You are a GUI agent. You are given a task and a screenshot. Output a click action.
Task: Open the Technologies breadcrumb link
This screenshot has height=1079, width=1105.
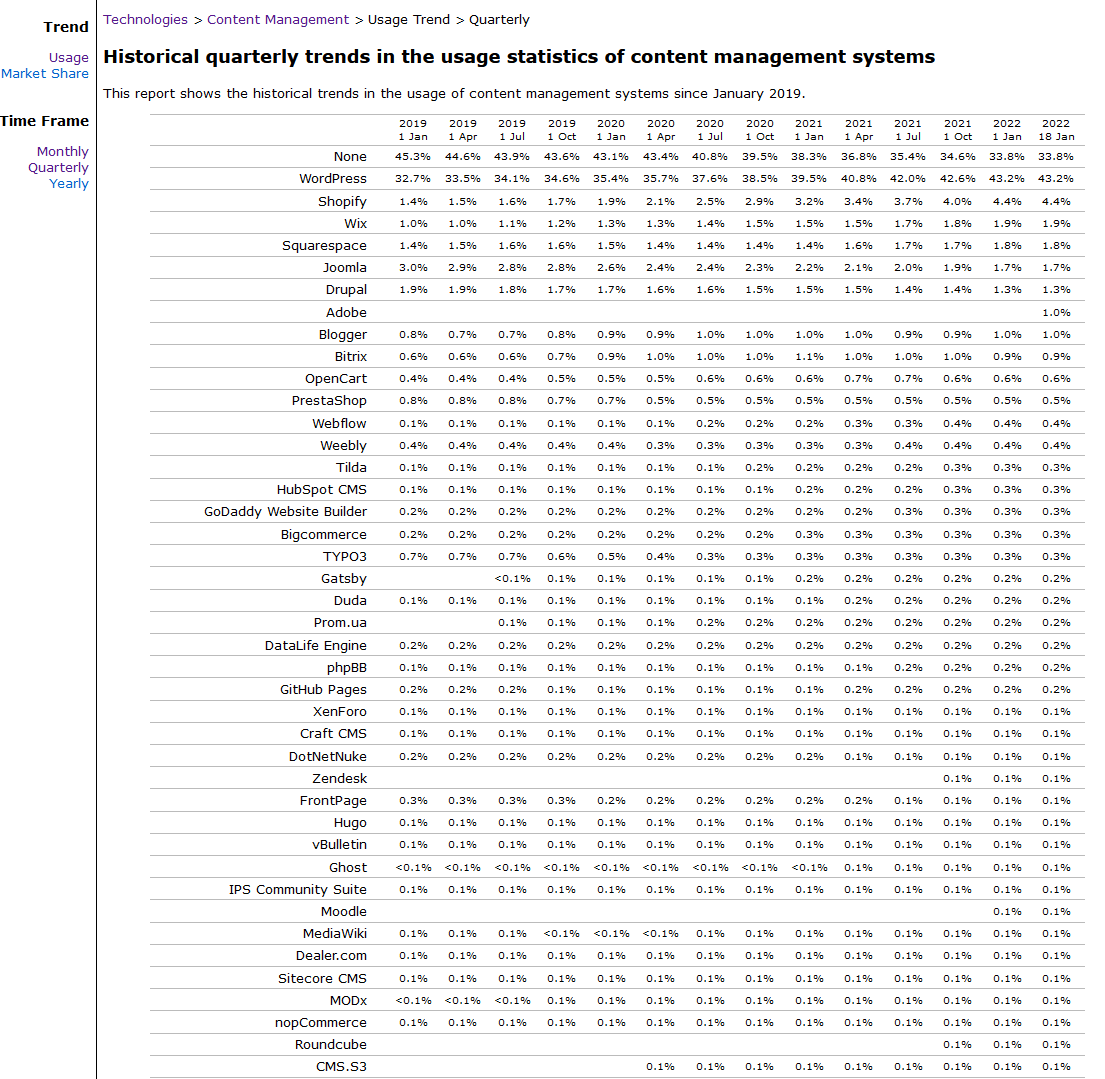coord(145,19)
